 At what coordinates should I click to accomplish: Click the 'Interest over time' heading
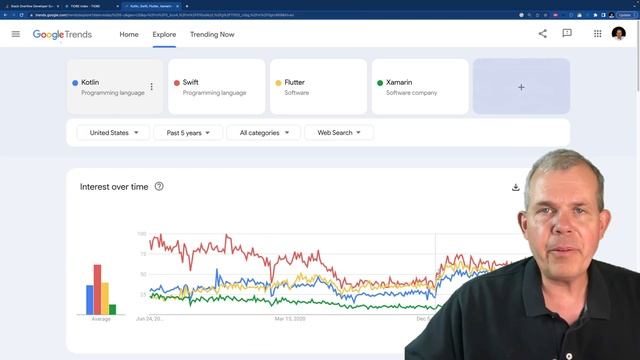point(114,187)
